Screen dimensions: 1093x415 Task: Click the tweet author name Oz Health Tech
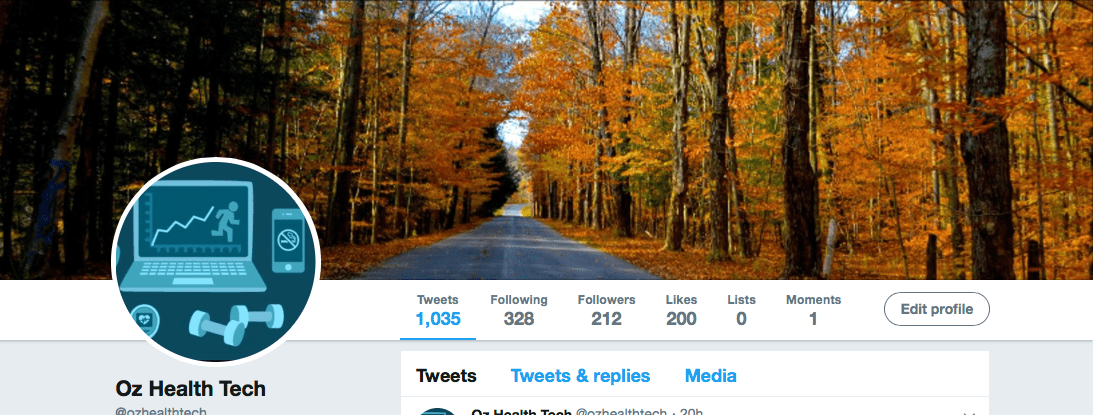[521, 412]
